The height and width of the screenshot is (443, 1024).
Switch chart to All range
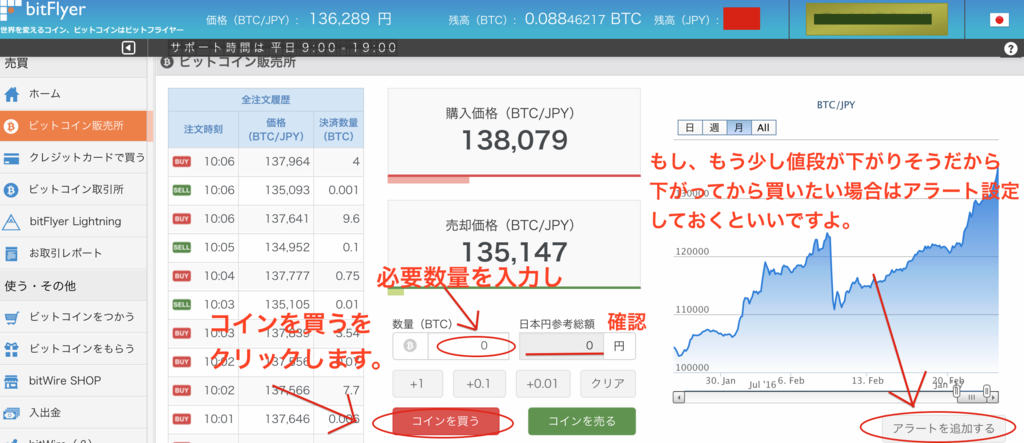tap(763, 128)
